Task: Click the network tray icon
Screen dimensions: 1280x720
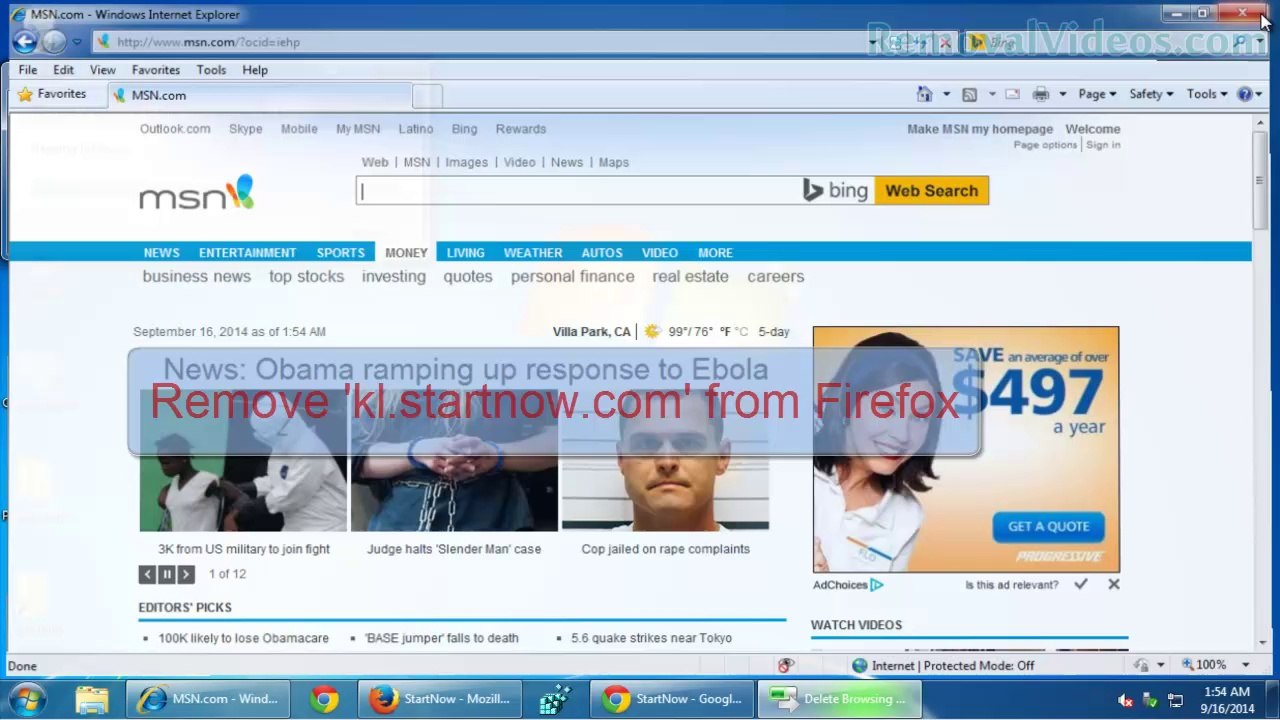Action: coord(1175,700)
